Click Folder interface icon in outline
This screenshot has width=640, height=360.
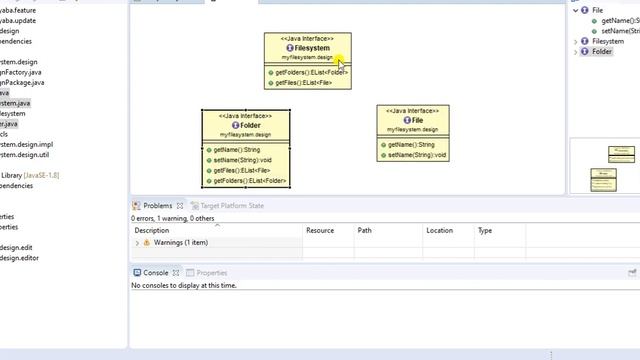click(x=585, y=51)
